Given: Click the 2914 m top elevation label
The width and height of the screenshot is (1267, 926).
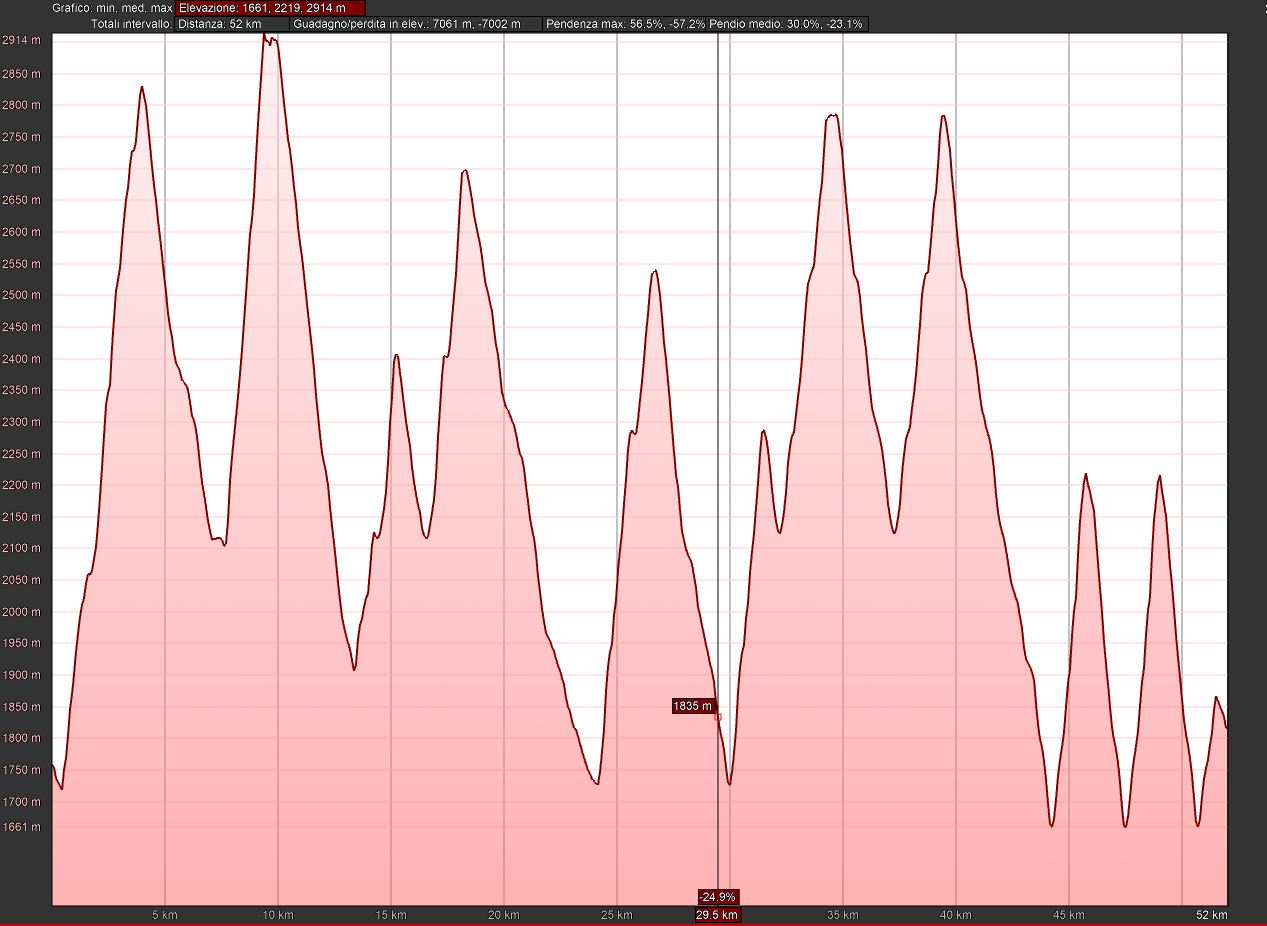Looking at the screenshot, I should pos(22,41).
